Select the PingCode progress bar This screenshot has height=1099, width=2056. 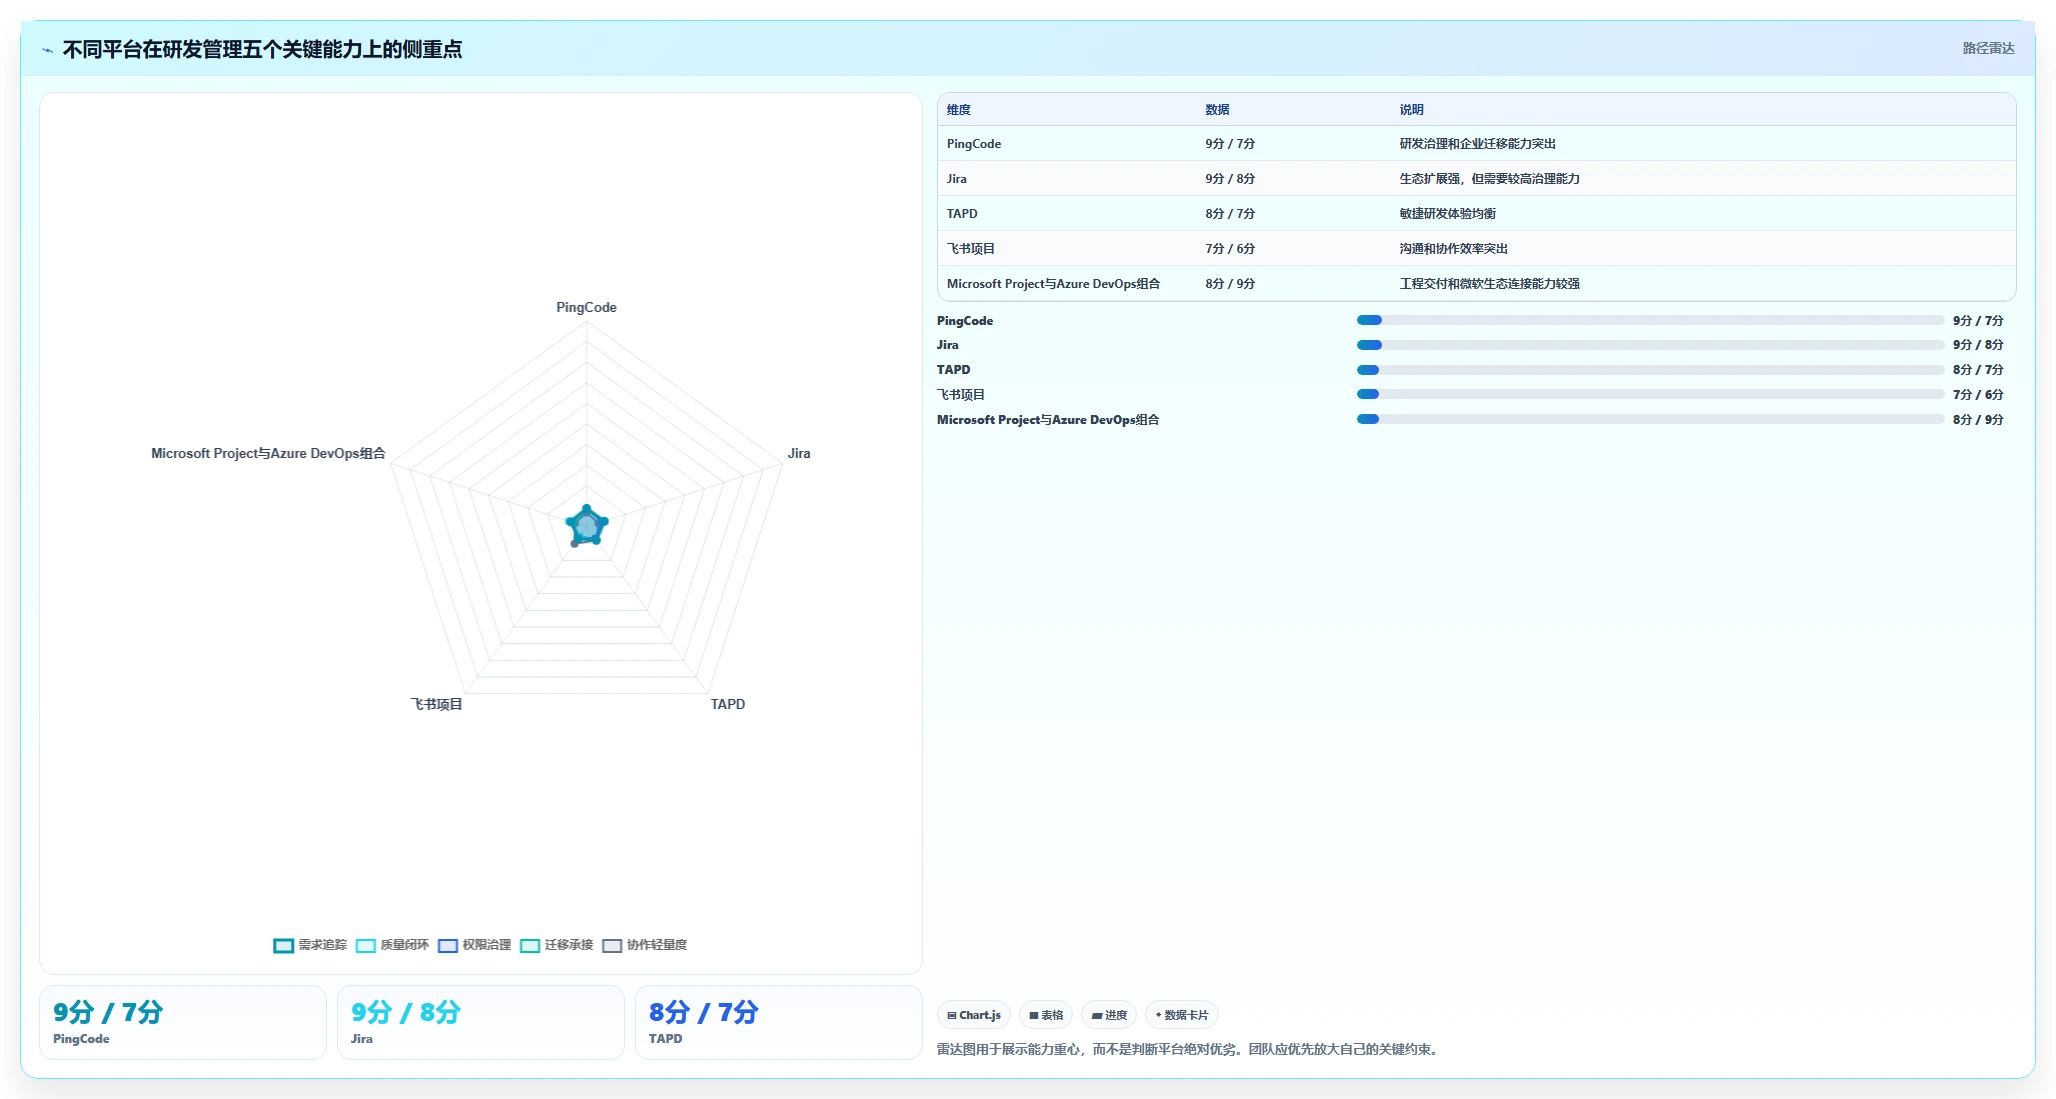[x=1650, y=320]
